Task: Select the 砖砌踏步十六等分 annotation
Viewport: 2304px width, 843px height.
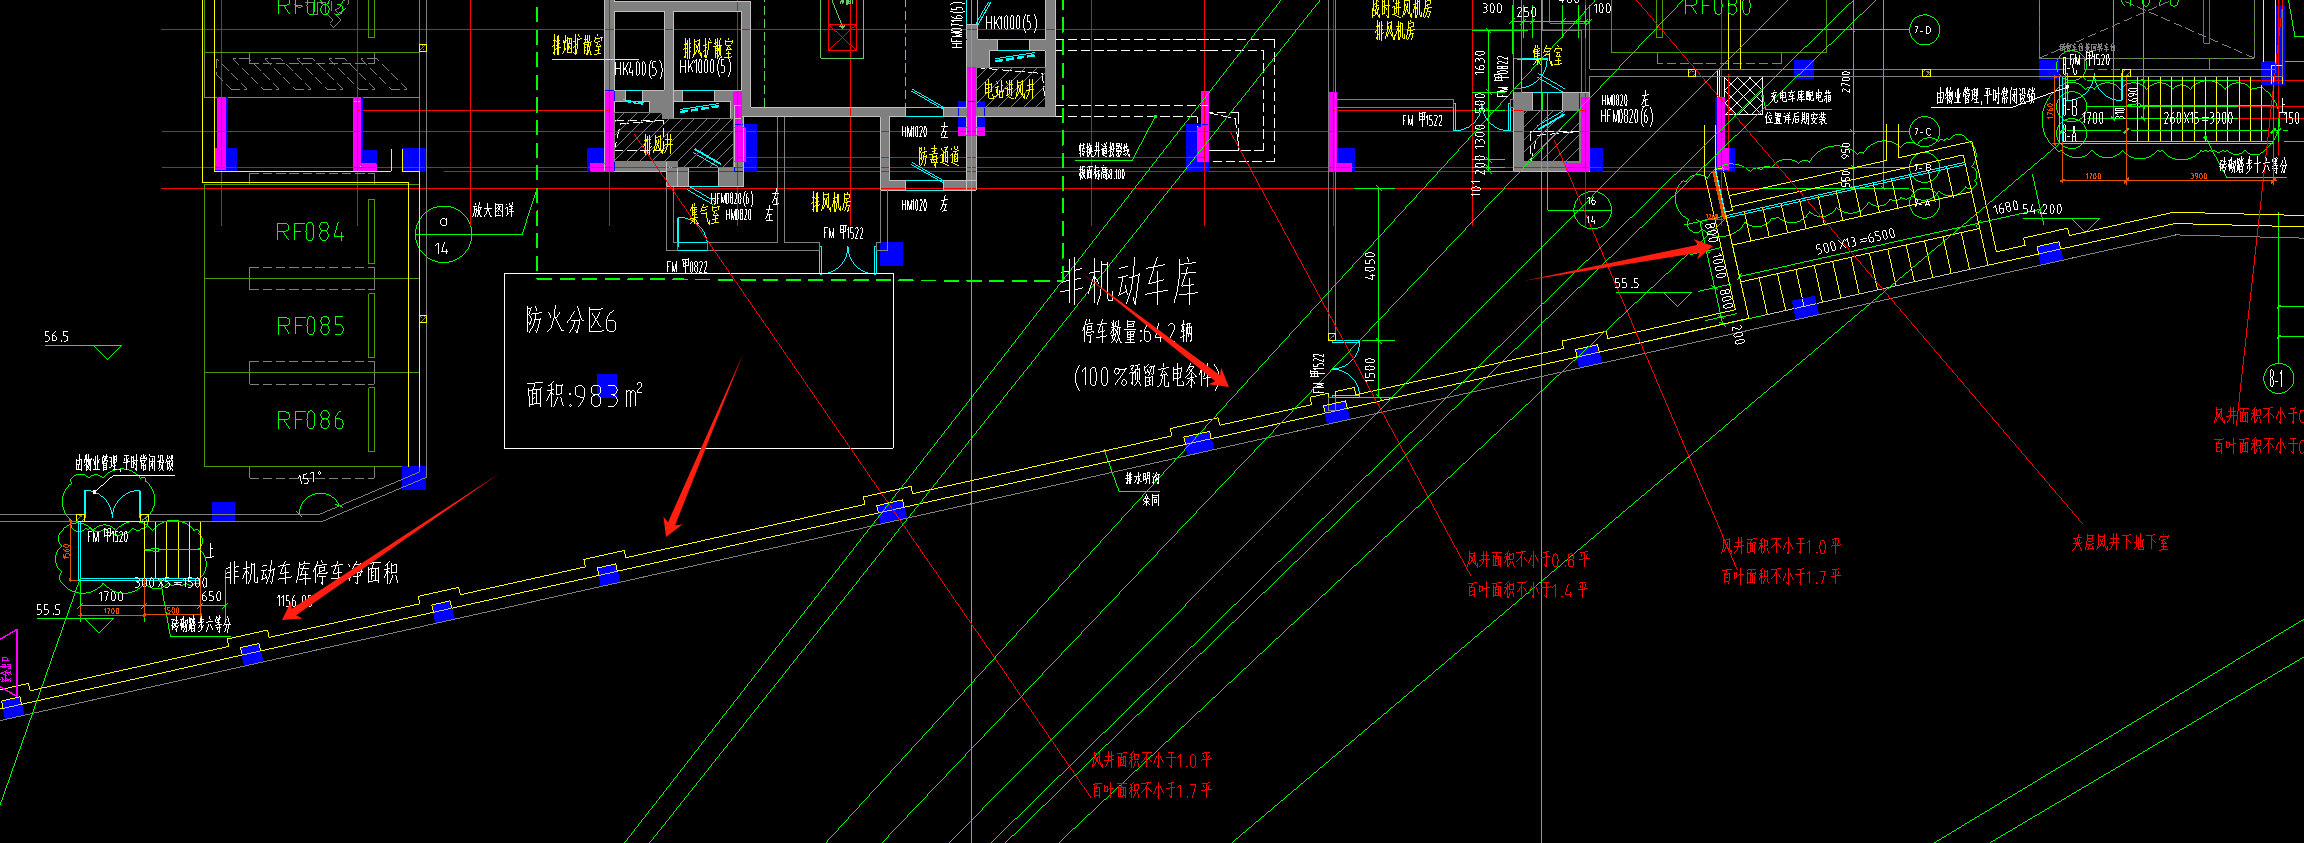Action: pos(2252,165)
